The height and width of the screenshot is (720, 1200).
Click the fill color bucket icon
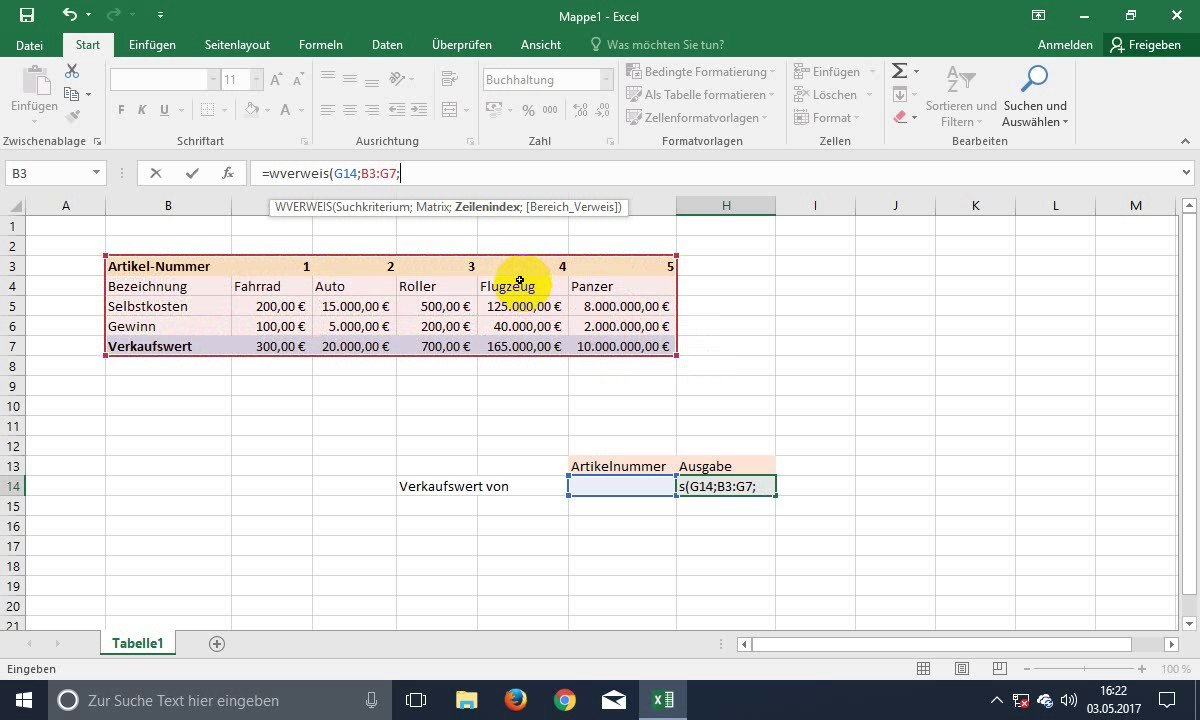pos(252,110)
